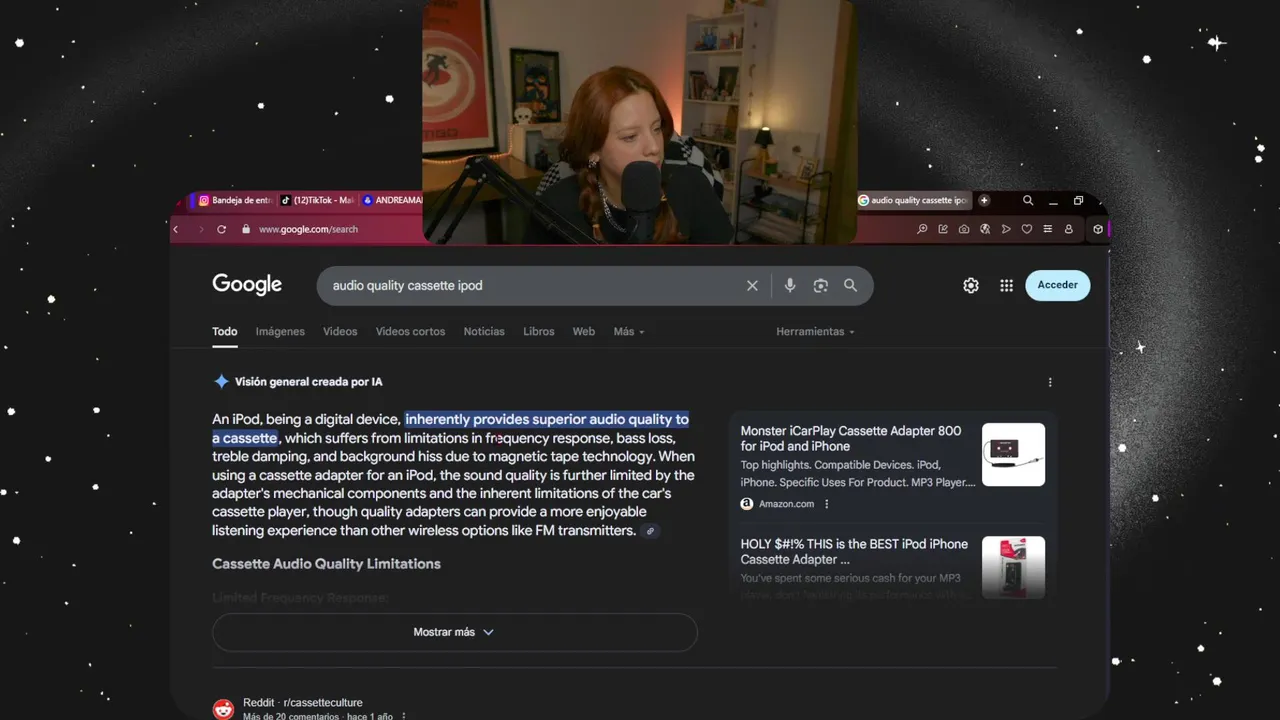This screenshot has width=1280, height=720.
Task: Switch to the Bandeja de entrada Instagram tab
Action: [235, 200]
